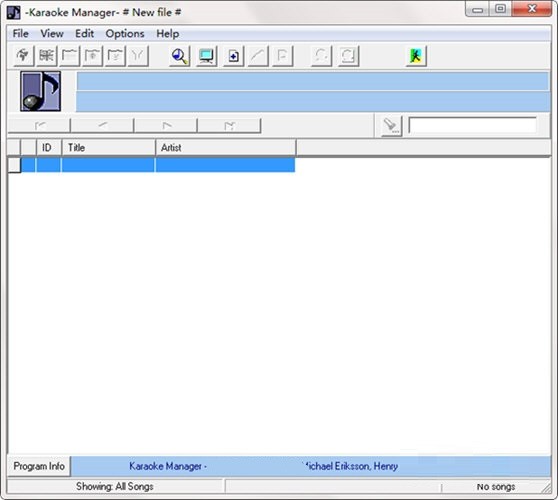This screenshot has width=558, height=500.
Task: Click the search text input field
Action: click(x=473, y=126)
